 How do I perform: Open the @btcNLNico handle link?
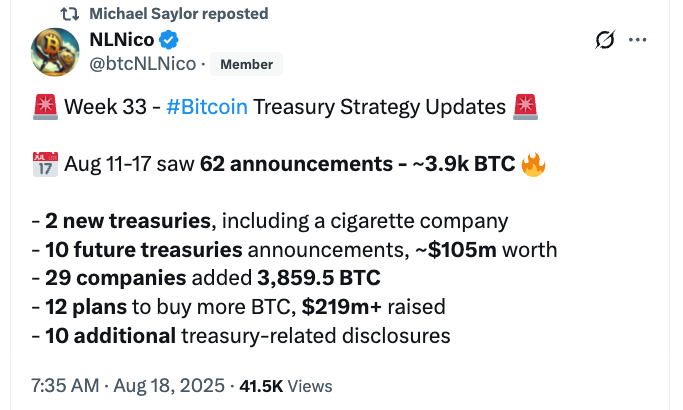[x=143, y=64]
